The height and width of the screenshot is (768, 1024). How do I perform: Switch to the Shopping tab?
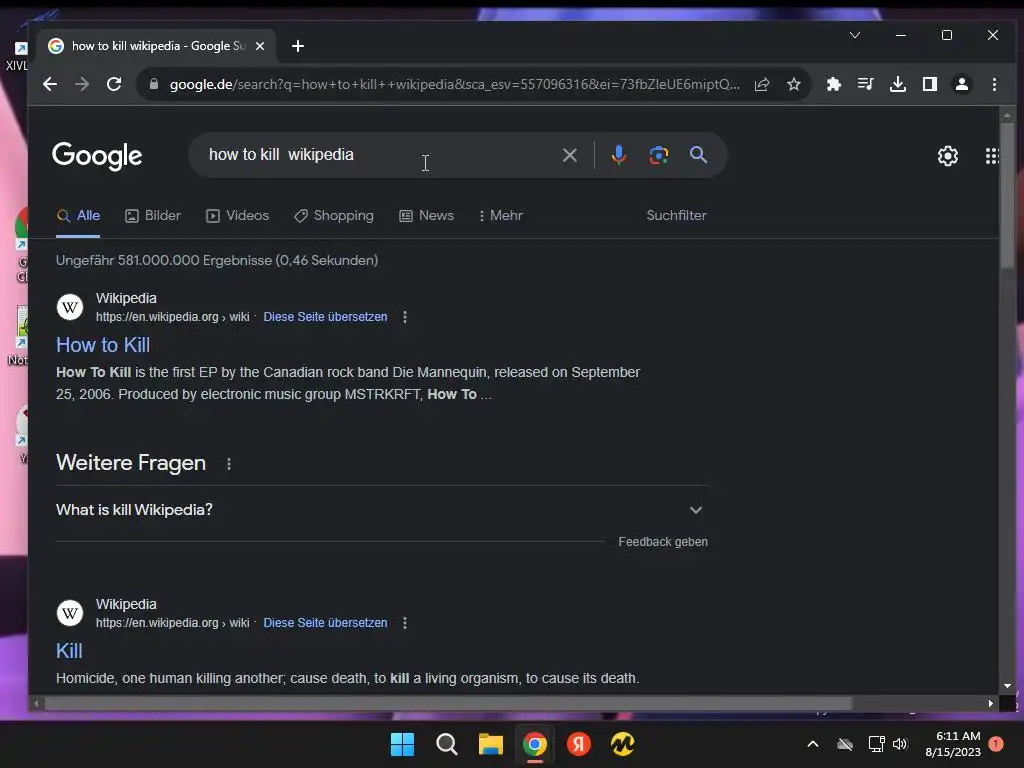pos(334,216)
